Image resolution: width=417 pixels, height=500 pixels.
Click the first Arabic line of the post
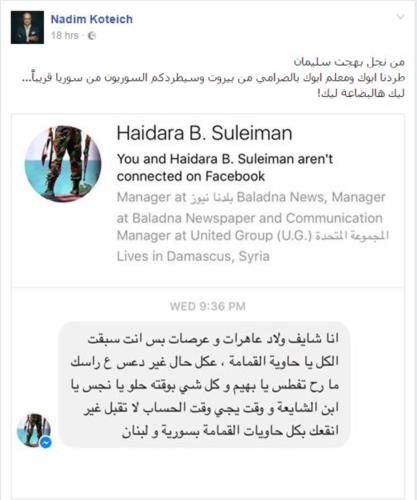click(349, 62)
